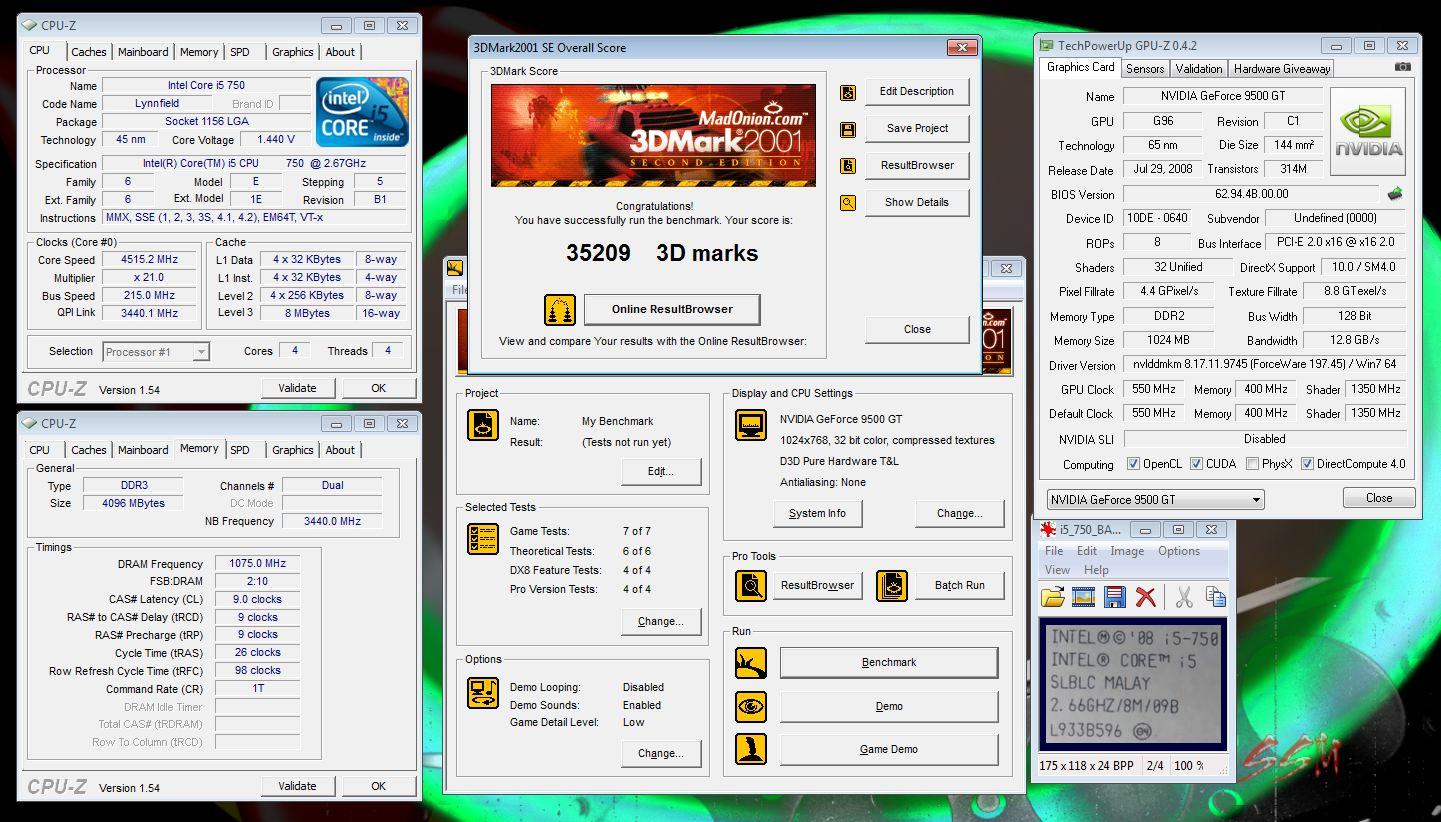Click the Batch Run icon in Pro Tools
The image size is (1441, 822).
pyautogui.click(x=892, y=586)
